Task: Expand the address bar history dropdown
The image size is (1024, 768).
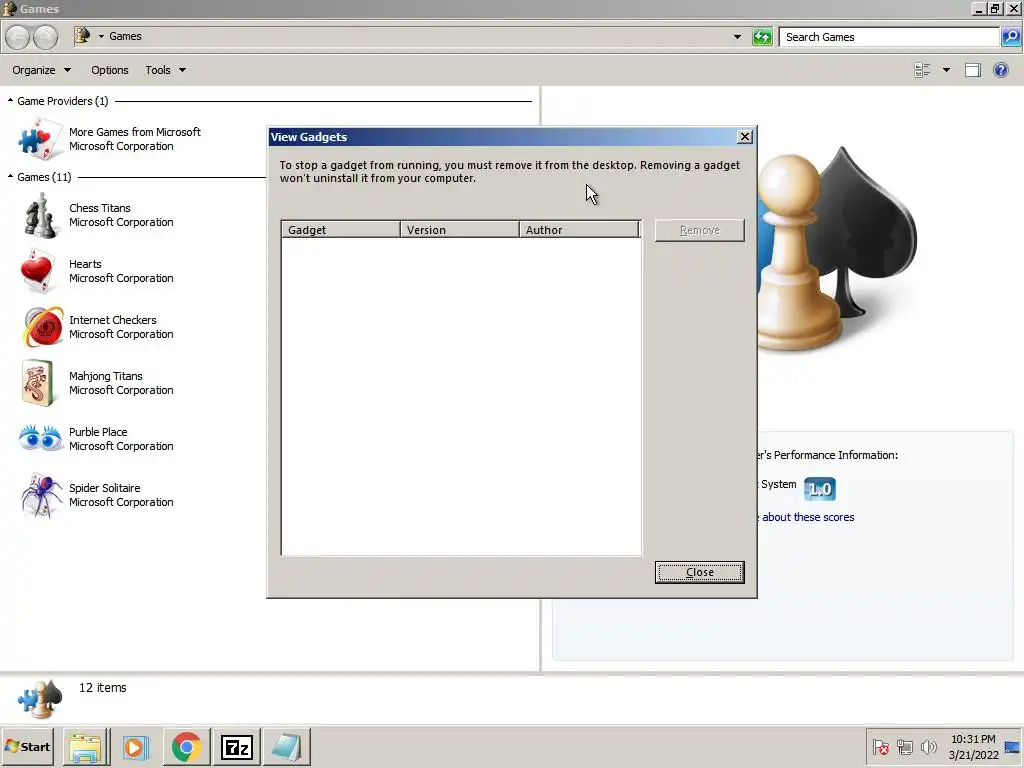Action: (x=737, y=37)
